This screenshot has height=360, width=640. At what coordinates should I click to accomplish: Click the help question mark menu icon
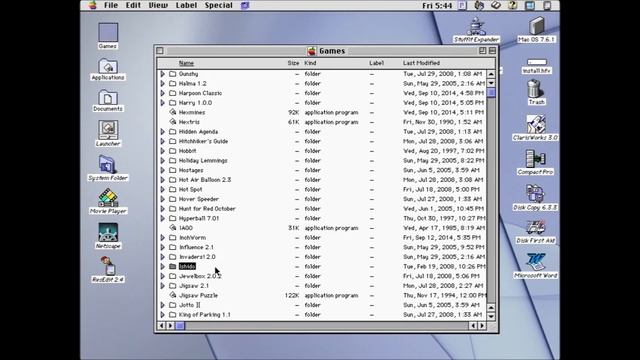coord(513,5)
